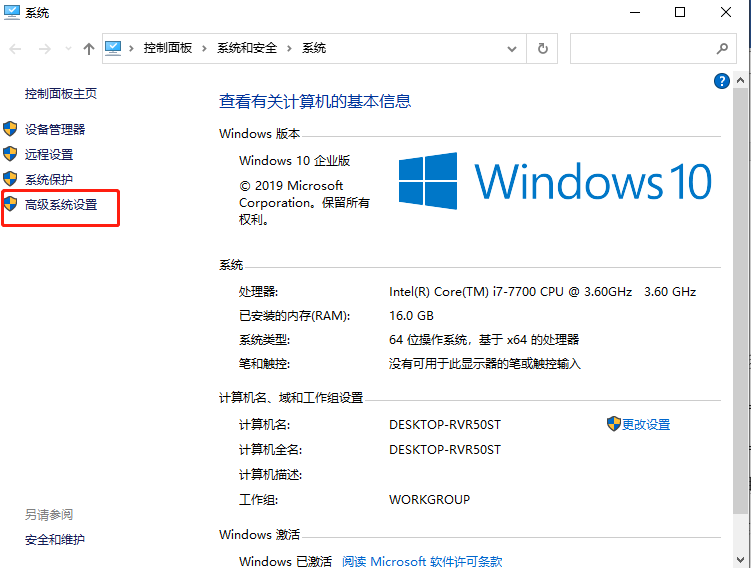This screenshot has width=751, height=568.
Task: Open the recent locations dropdown arrow
Action: pyautogui.click(x=68, y=48)
